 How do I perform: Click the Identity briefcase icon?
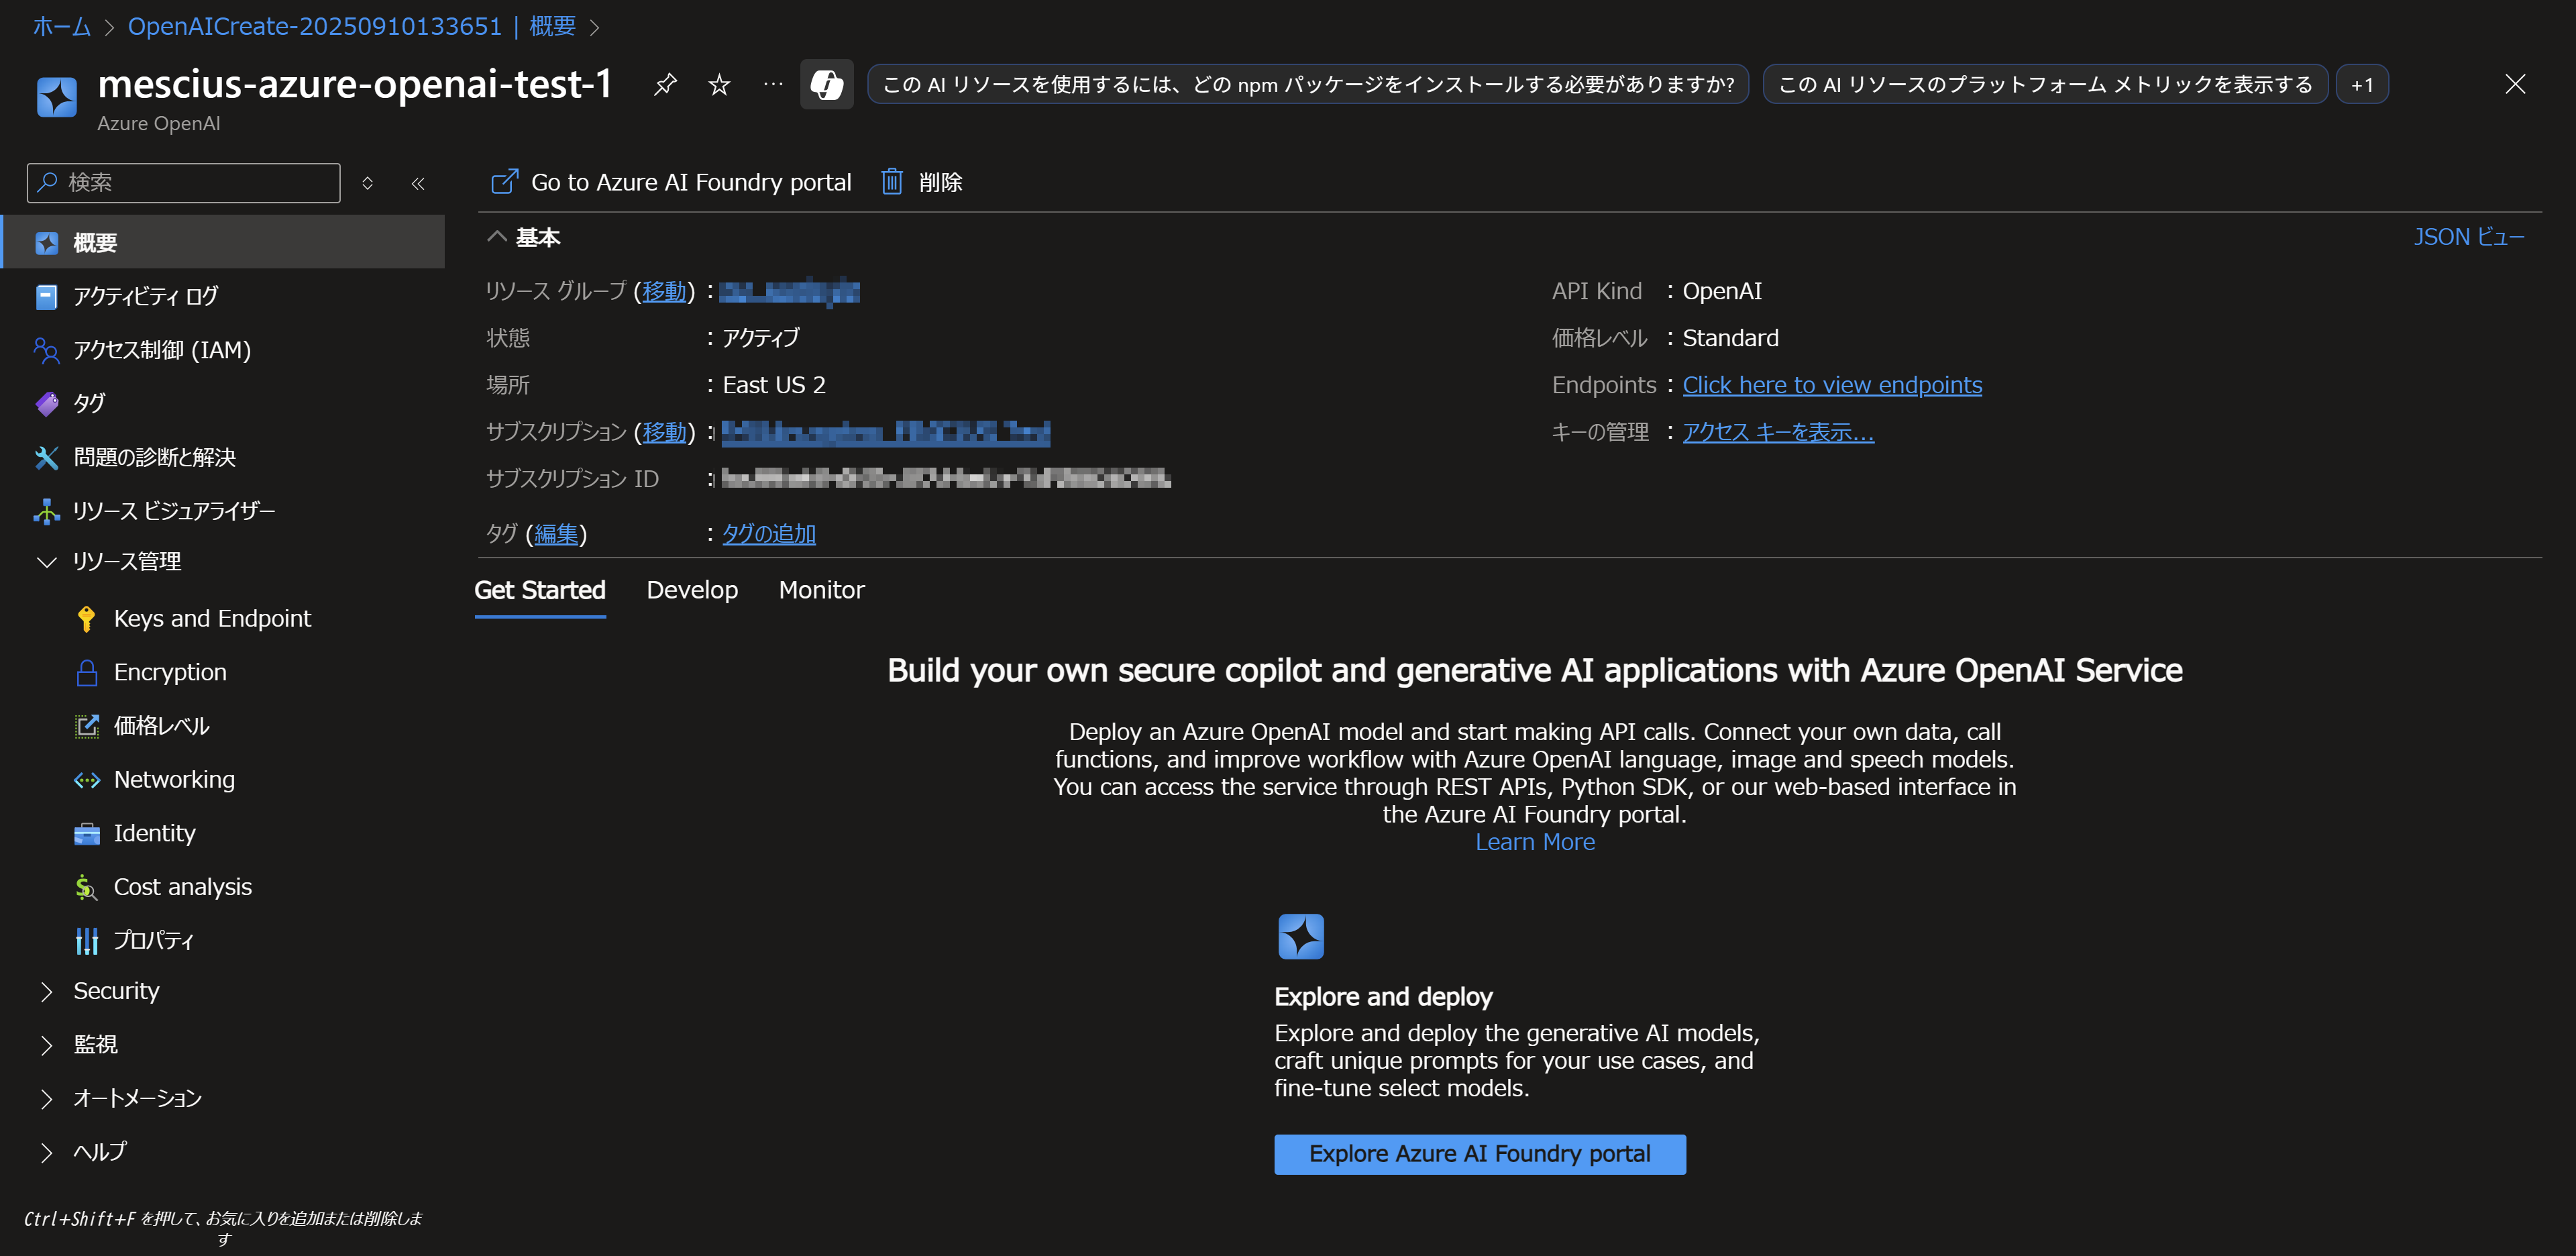87,834
